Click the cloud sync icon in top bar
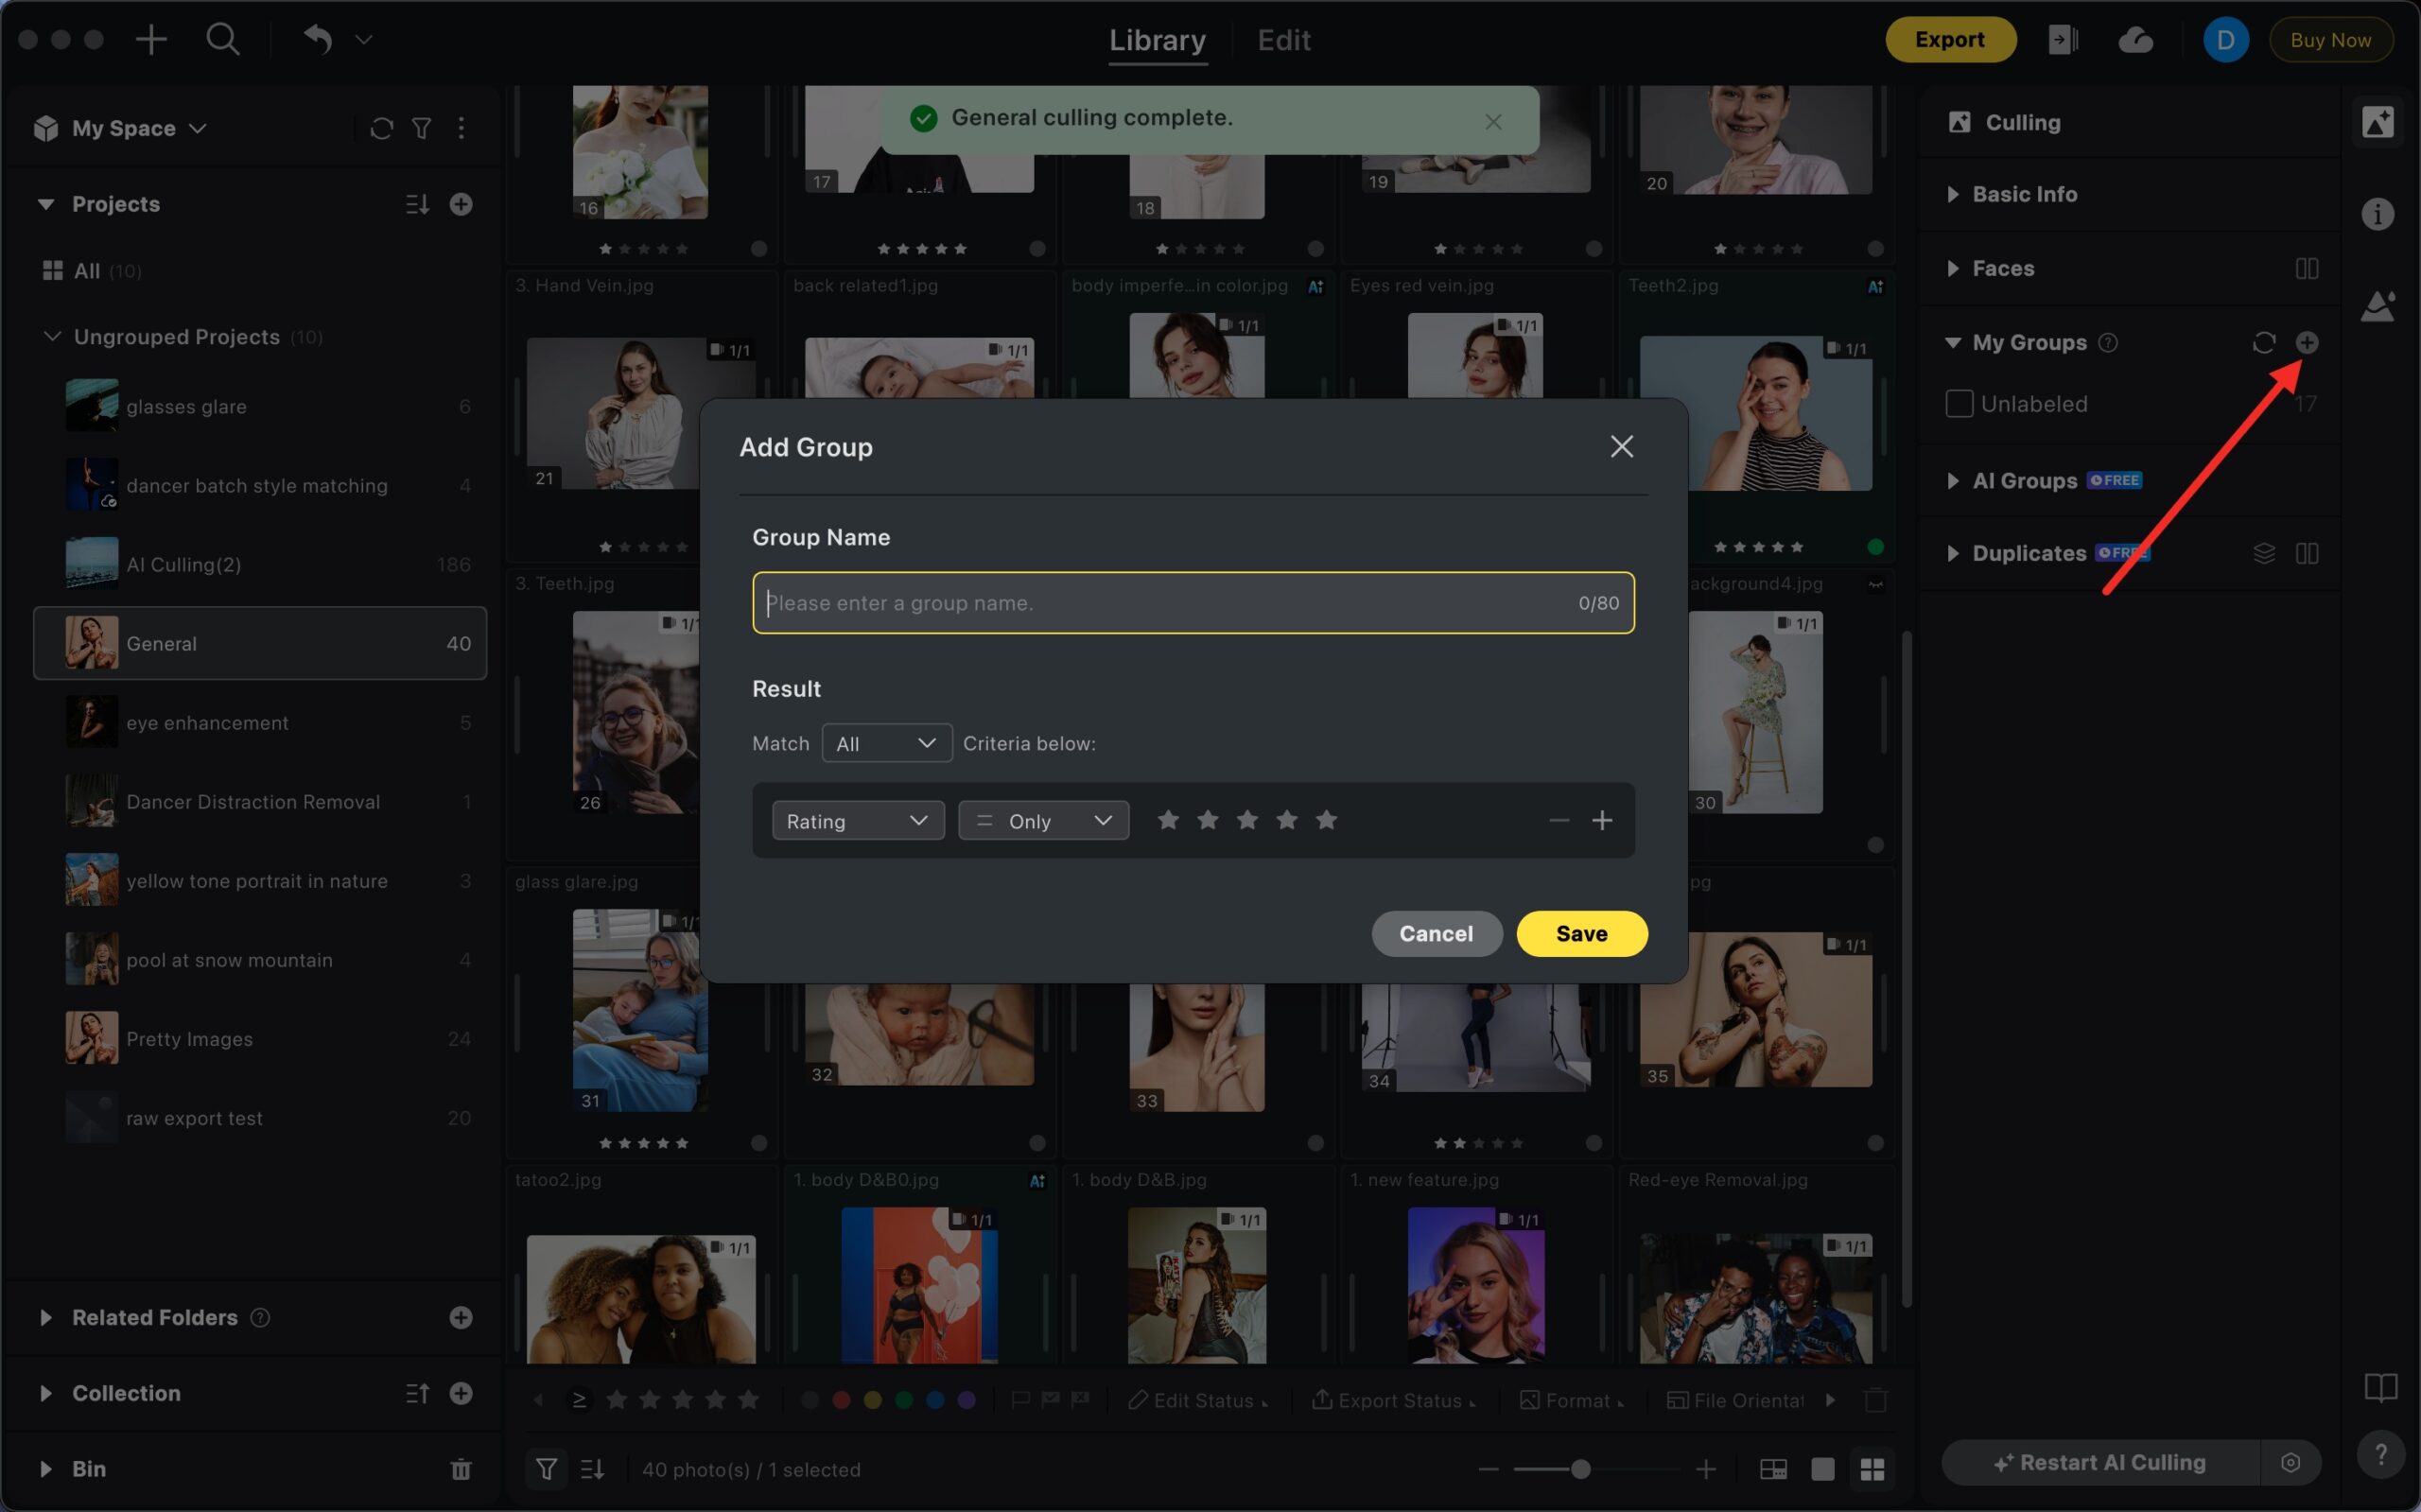 click(2135, 40)
